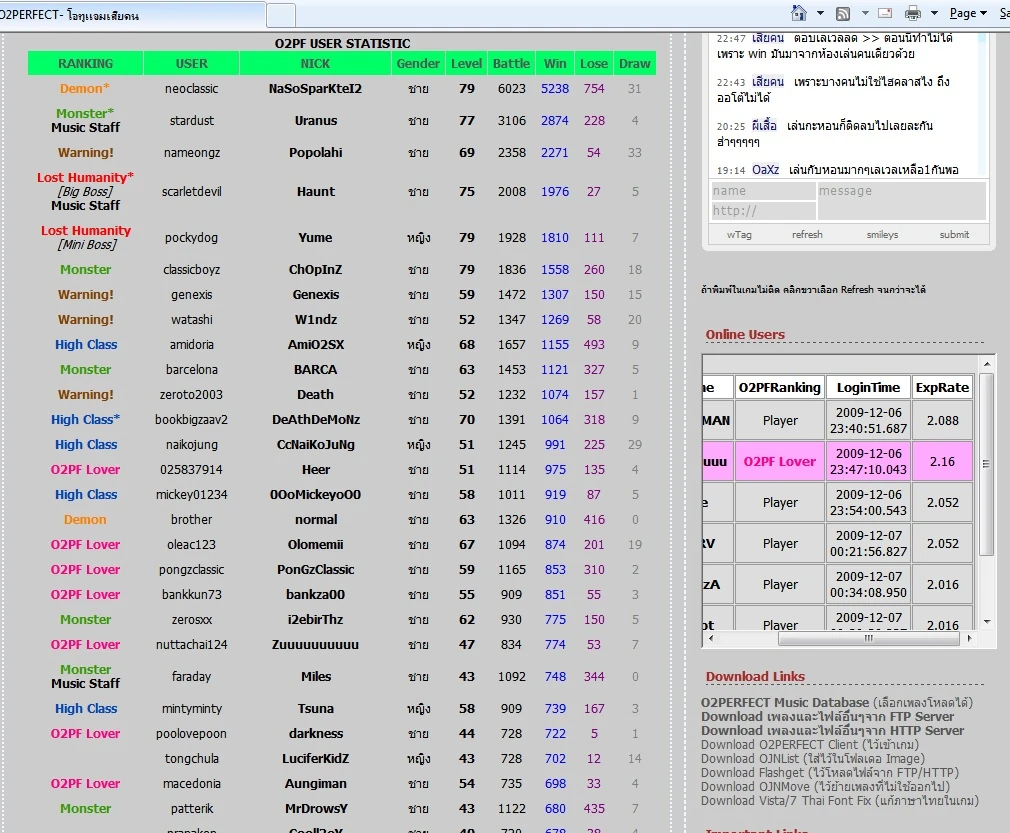Click nick Yume in the table
Image resolution: width=1010 pixels, height=833 pixels.
coord(315,237)
